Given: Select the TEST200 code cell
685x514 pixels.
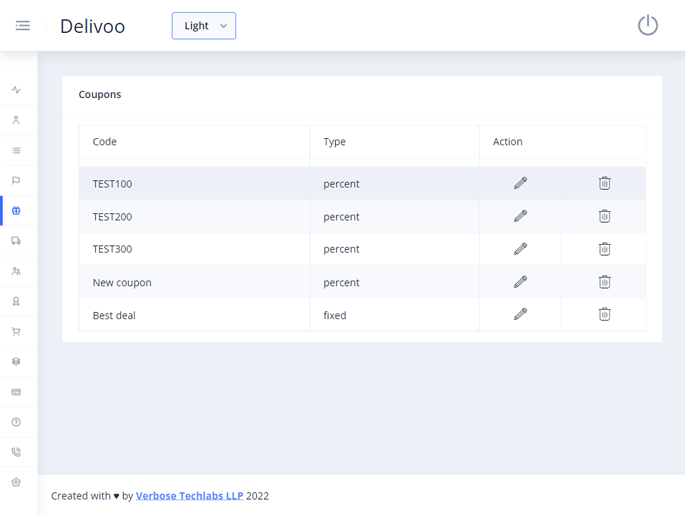Looking at the screenshot, I should [x=194, y=217].
